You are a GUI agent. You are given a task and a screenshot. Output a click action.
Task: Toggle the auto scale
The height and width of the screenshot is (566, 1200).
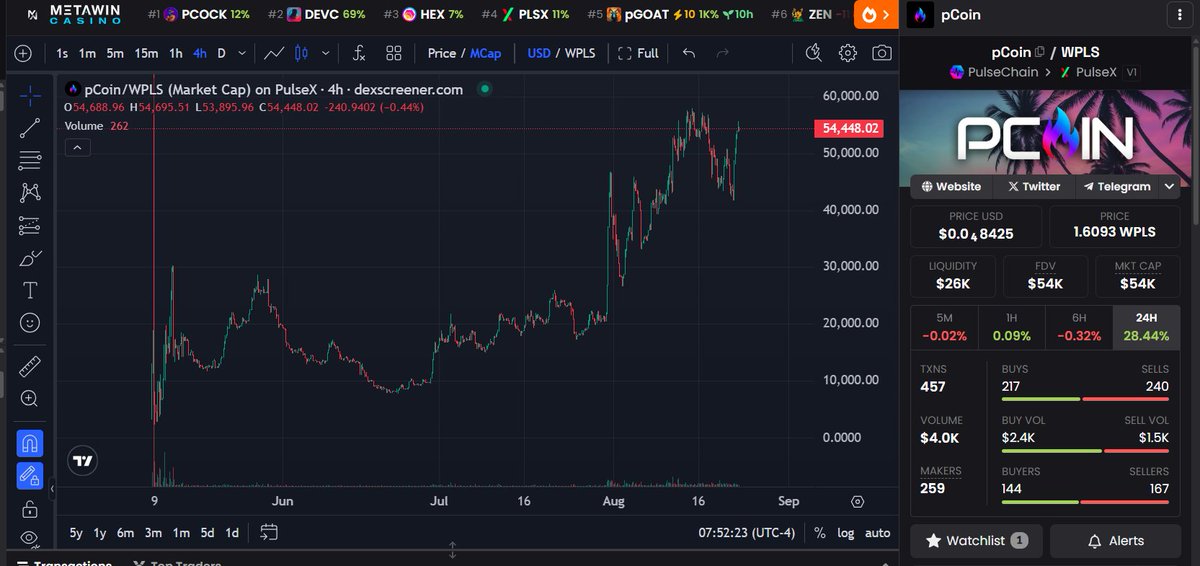877,533
